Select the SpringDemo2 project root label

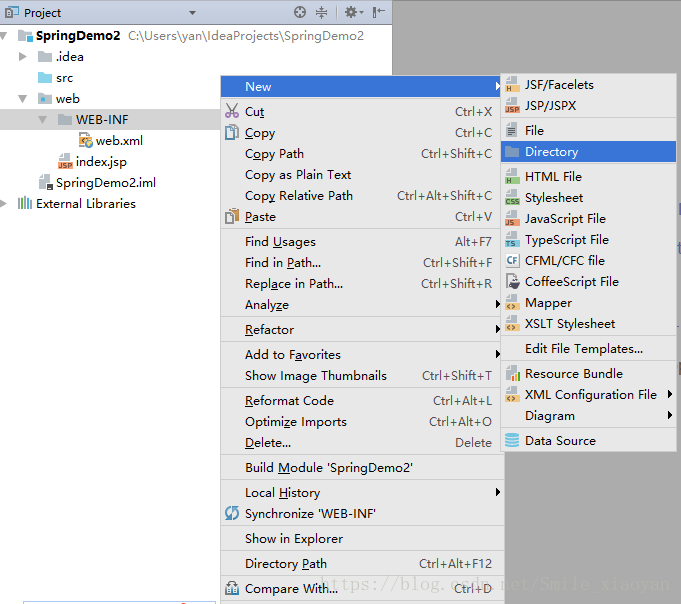pos(78,36)
